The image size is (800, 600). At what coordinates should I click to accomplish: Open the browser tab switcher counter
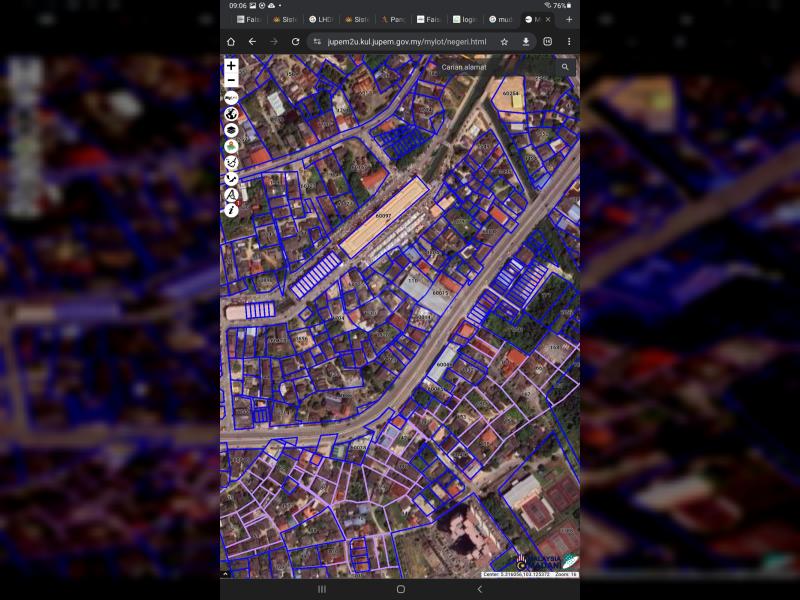(x=547, y=42)
